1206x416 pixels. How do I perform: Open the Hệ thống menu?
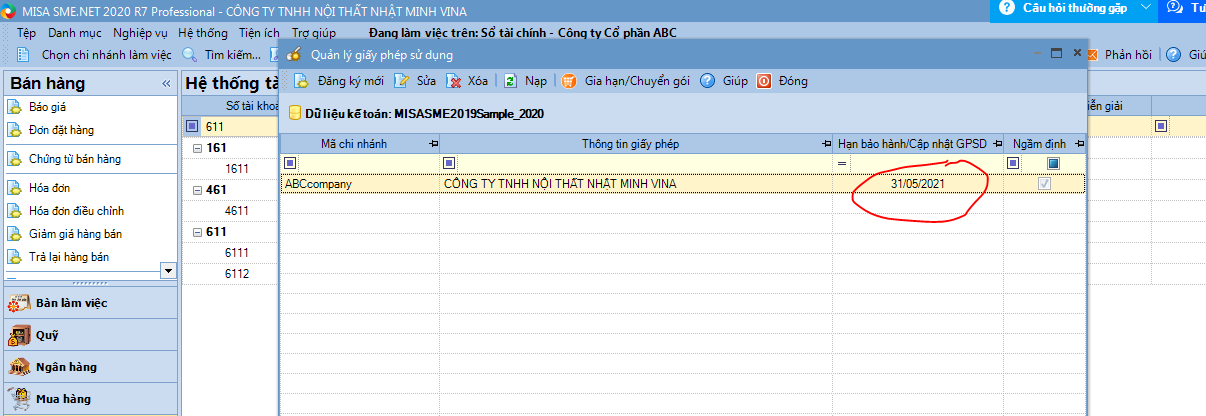(x=203, y=33)
